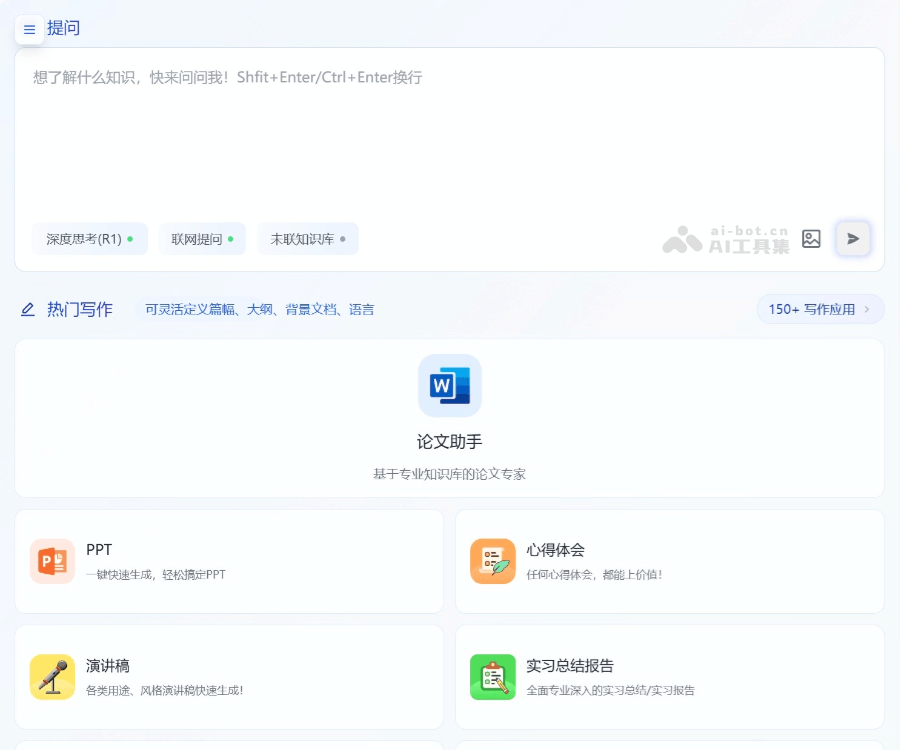
Task: Click the send arrow button
Action: click(x=852, y=239)
